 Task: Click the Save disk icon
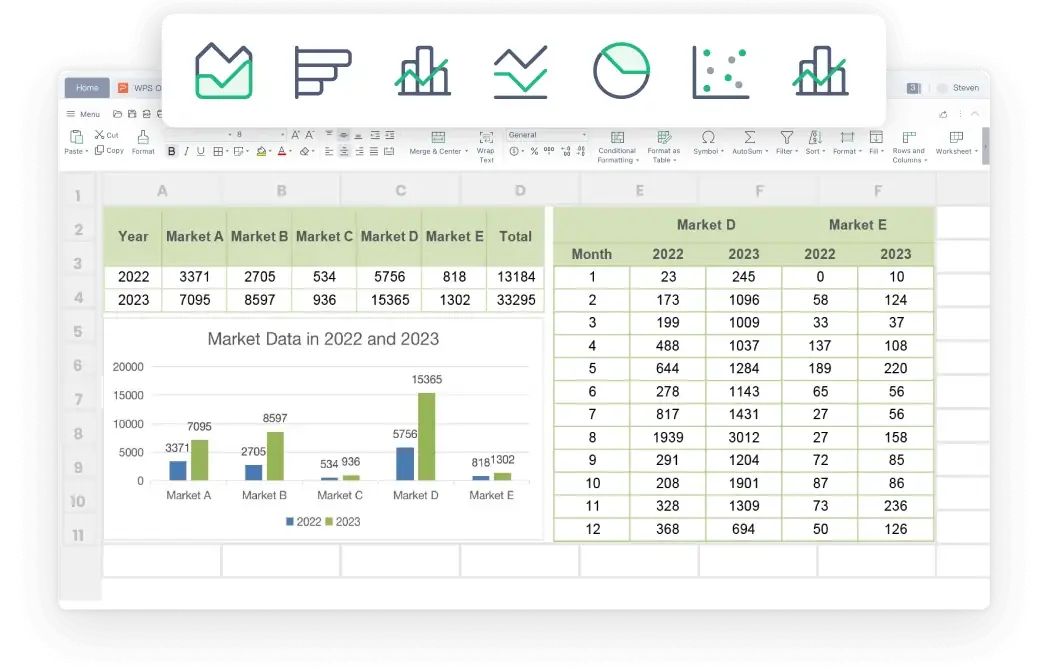pyautogui.click(x=132, y=114)
